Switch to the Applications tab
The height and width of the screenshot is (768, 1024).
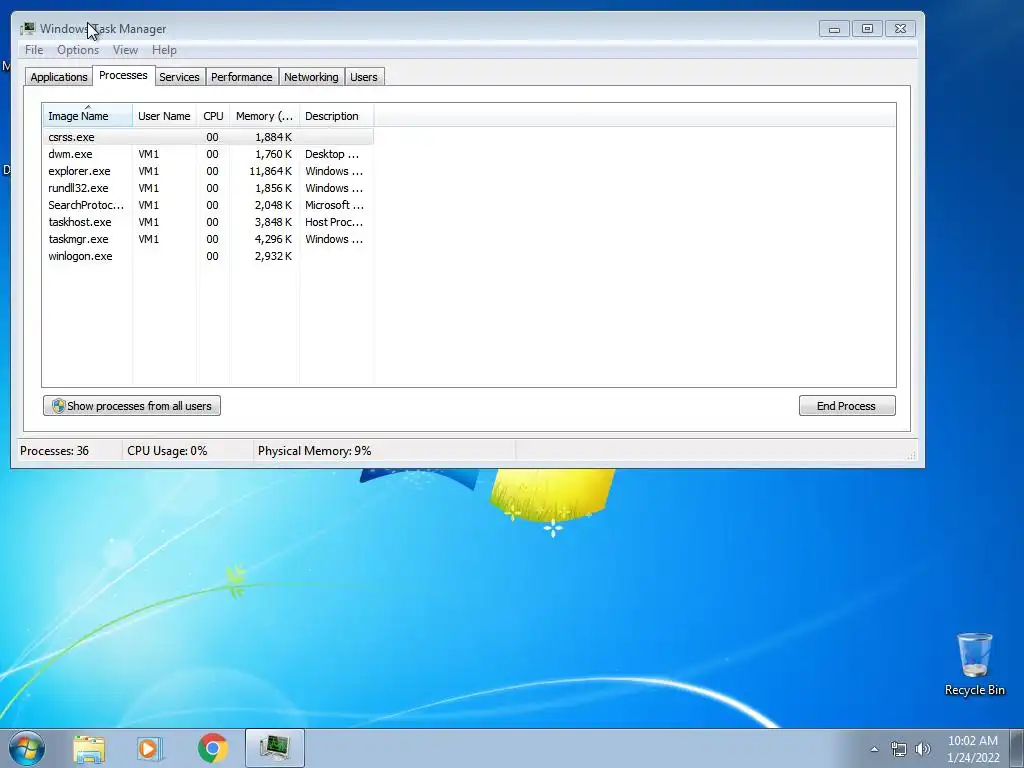point(59,77)
